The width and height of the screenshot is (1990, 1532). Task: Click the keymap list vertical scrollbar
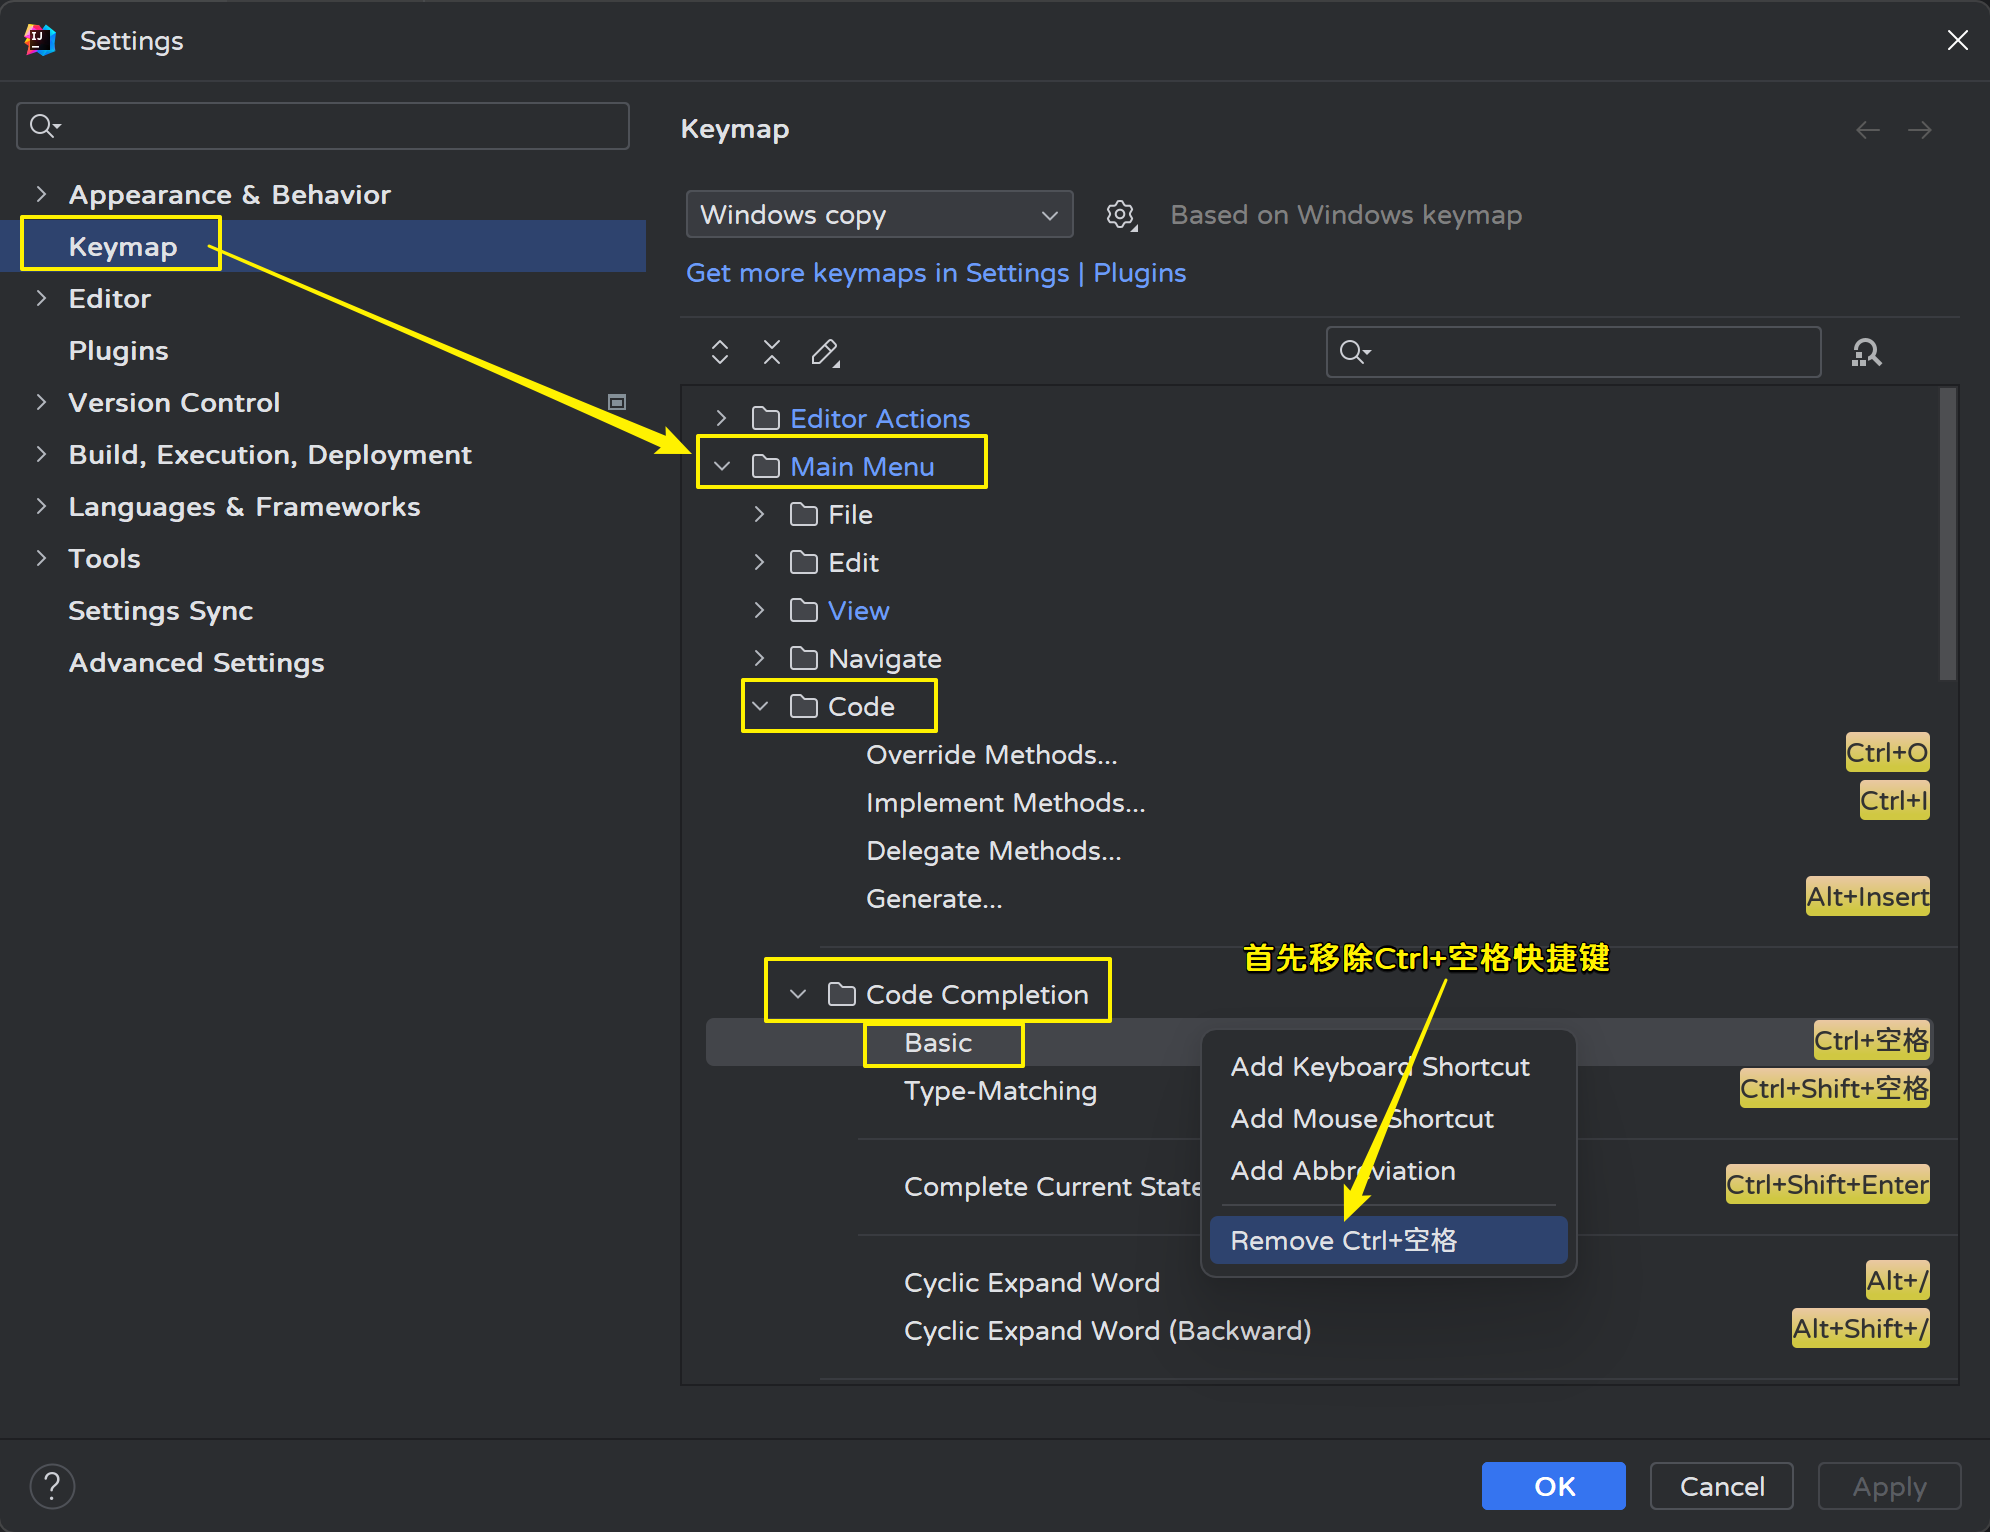1947,535
